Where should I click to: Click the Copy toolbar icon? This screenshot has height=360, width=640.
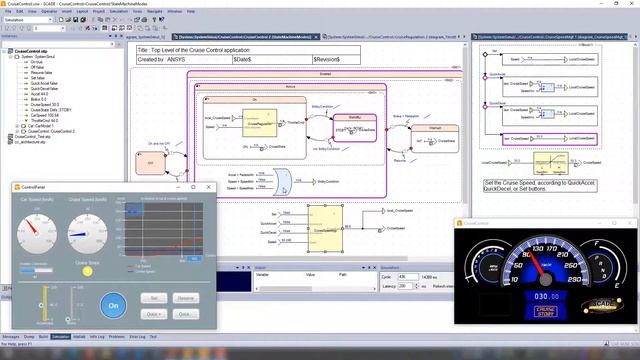[100, 20]
